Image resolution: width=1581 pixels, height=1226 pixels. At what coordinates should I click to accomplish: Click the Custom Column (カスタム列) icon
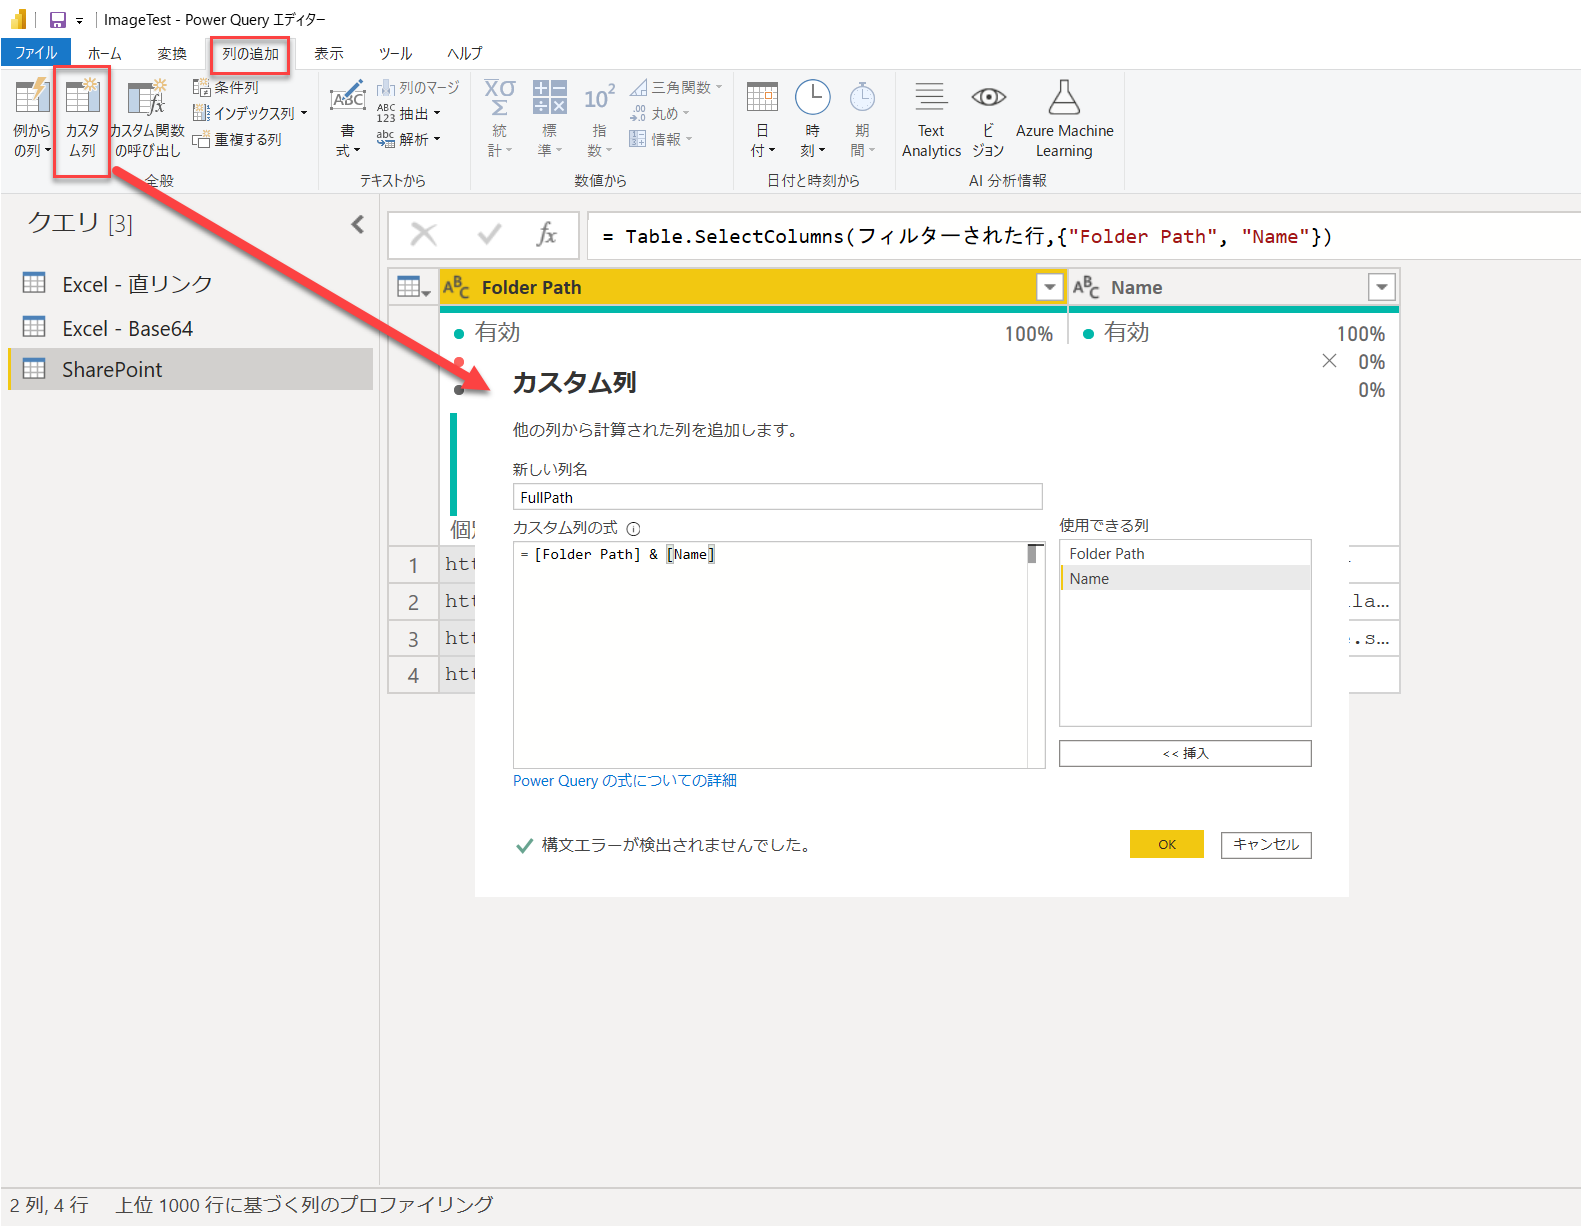click(x=82, y=117)
